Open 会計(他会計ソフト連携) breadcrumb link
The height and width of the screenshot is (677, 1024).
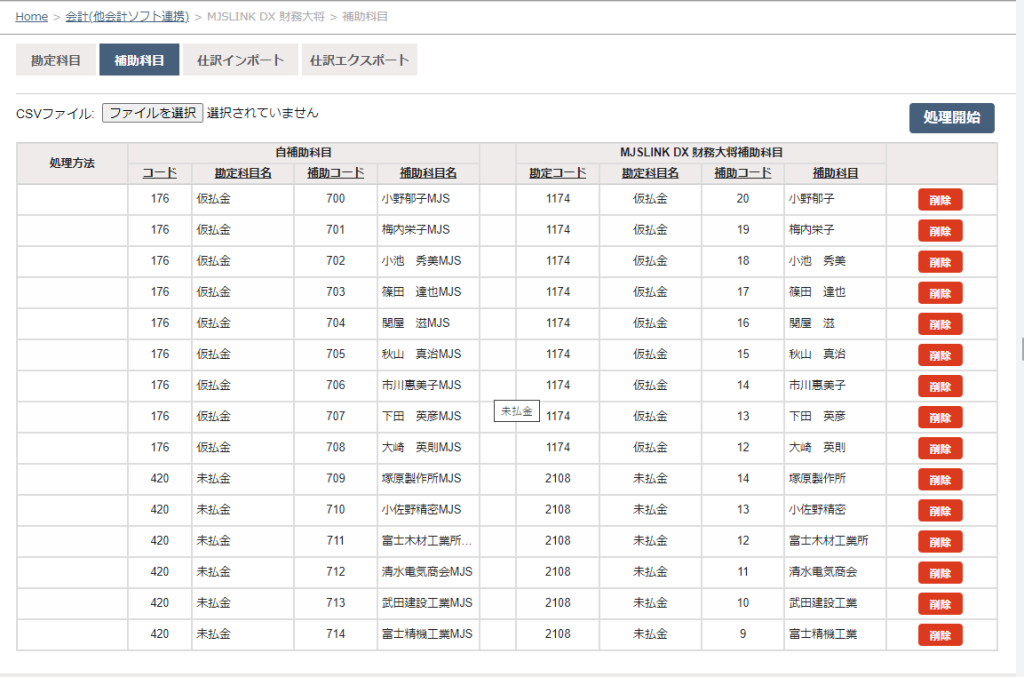tap(127, 16)
